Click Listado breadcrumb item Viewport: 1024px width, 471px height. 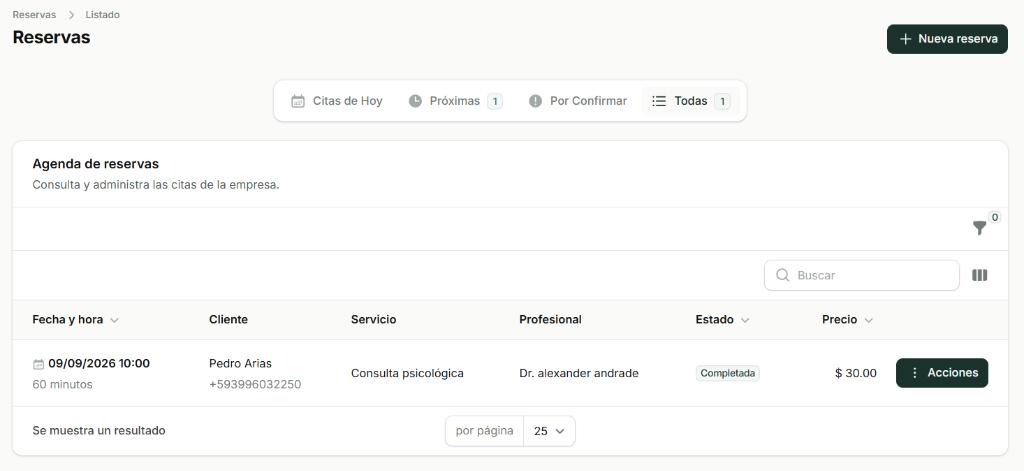103,14
